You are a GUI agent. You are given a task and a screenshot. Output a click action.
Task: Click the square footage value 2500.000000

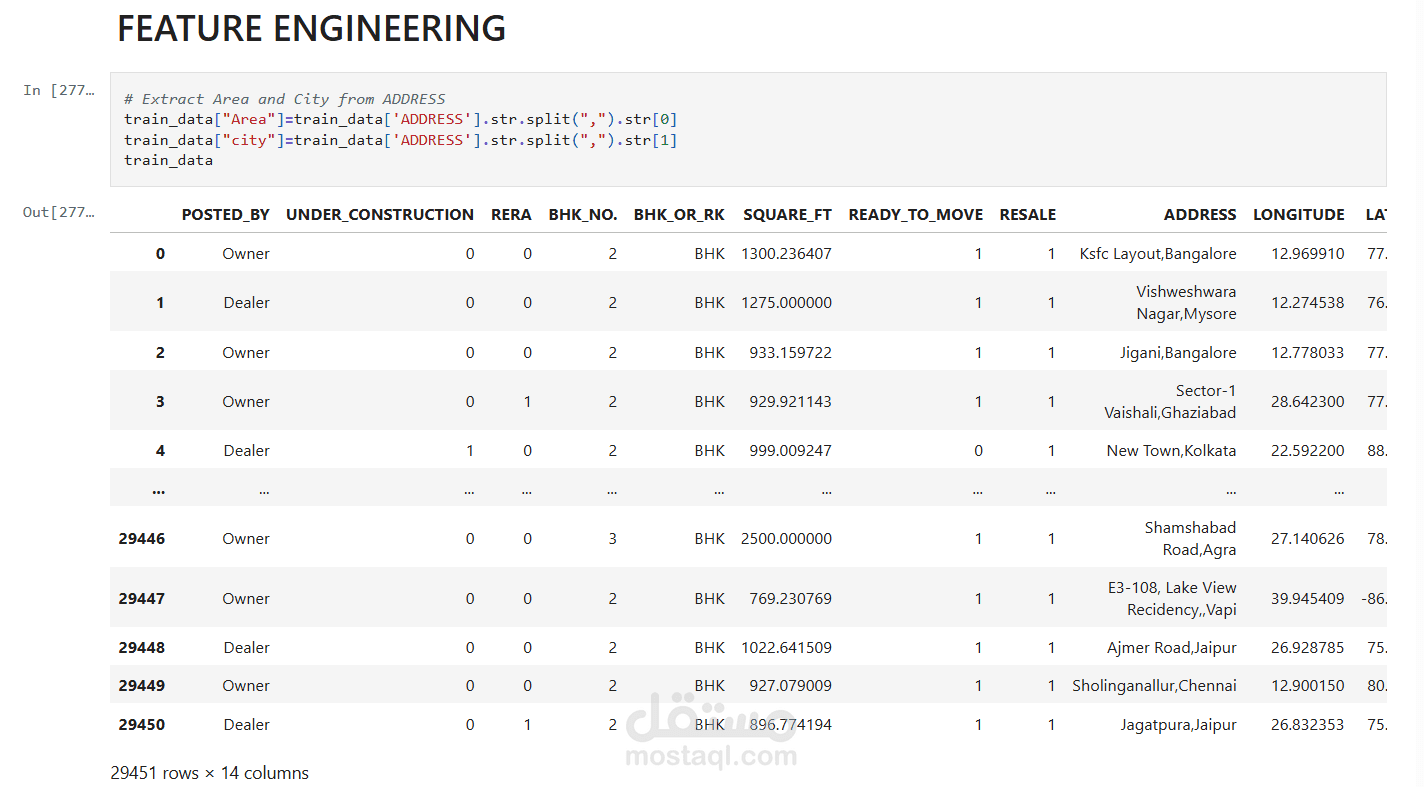pyautogui.click(x=786, y=538)
